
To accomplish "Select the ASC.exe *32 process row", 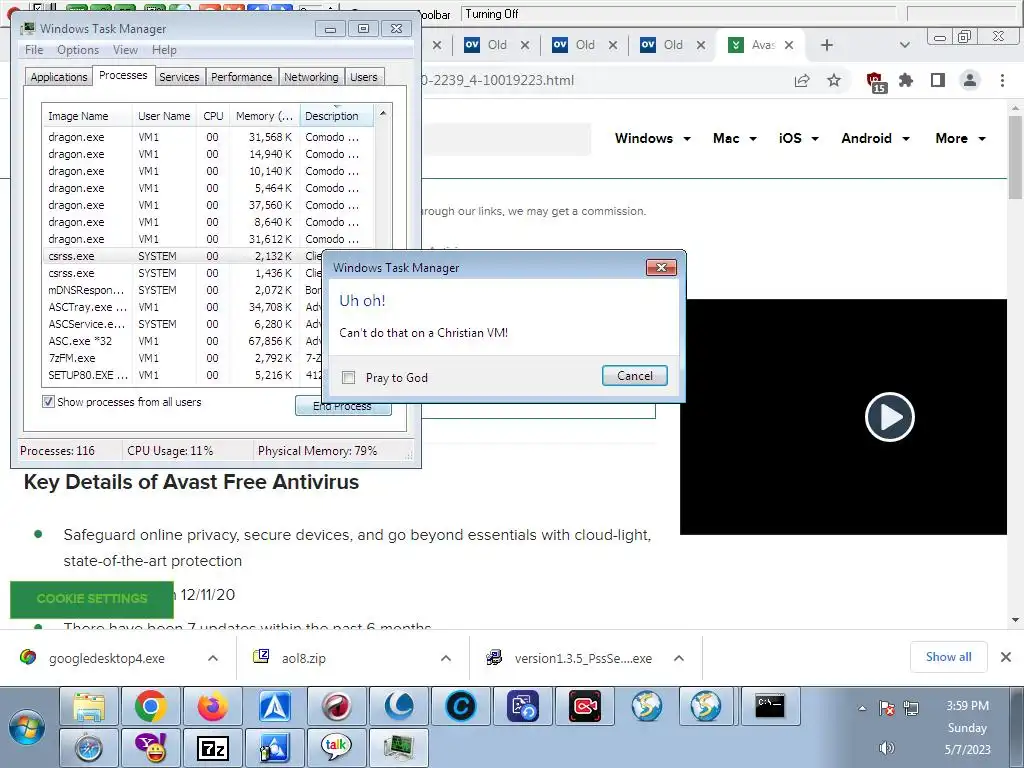I will 184,341.
